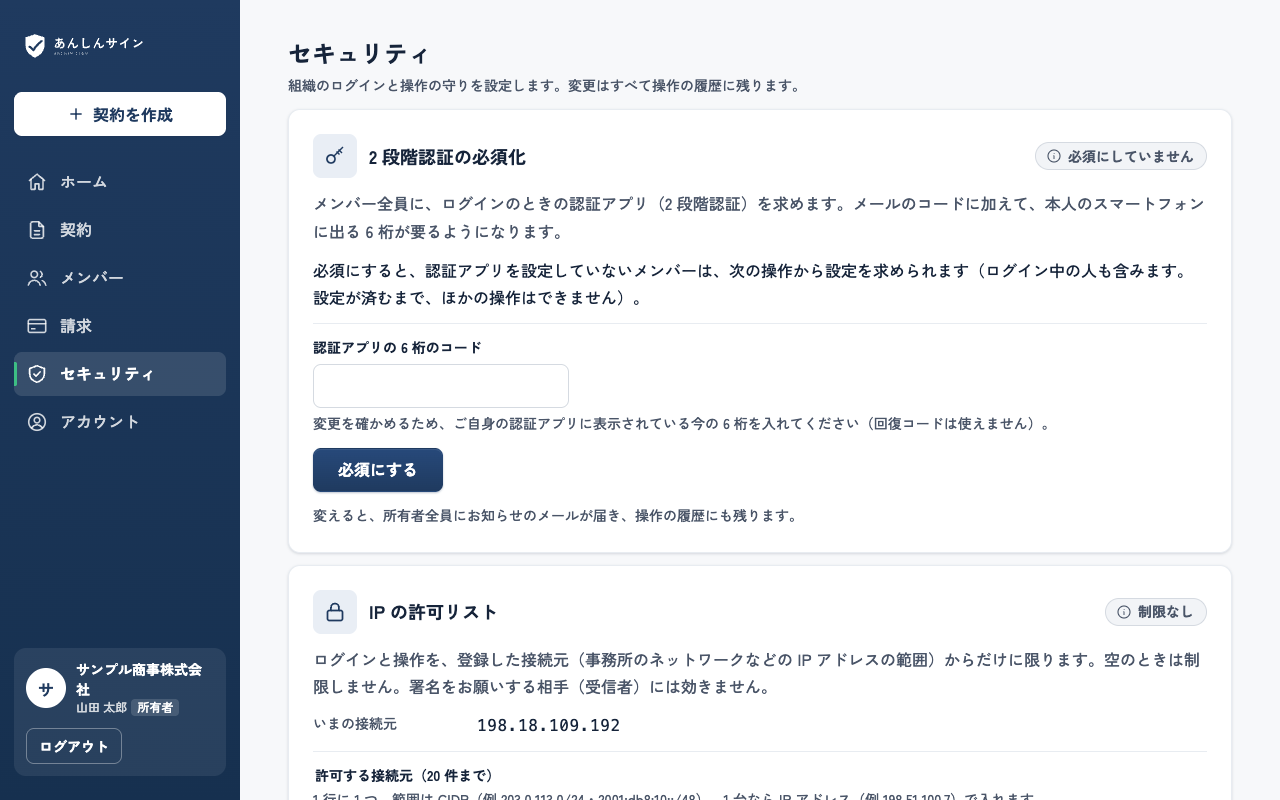Image resolution: width=1280 pixels, height=800 pixels.
Task: Click the 認証アプリの6桁のコード label
Action: tap(398, 348)
